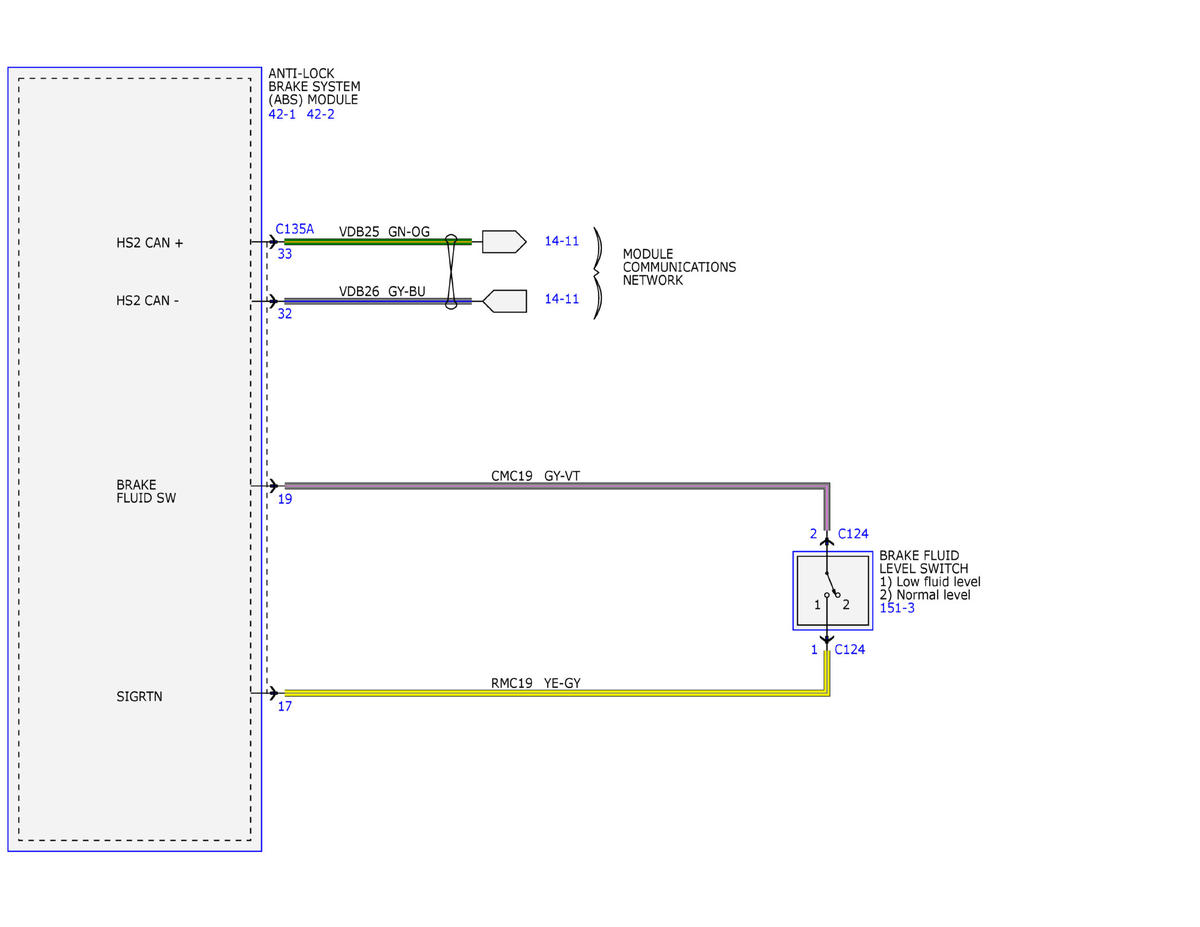
Task: Click connector label C135A
Action: coord(295,229)
